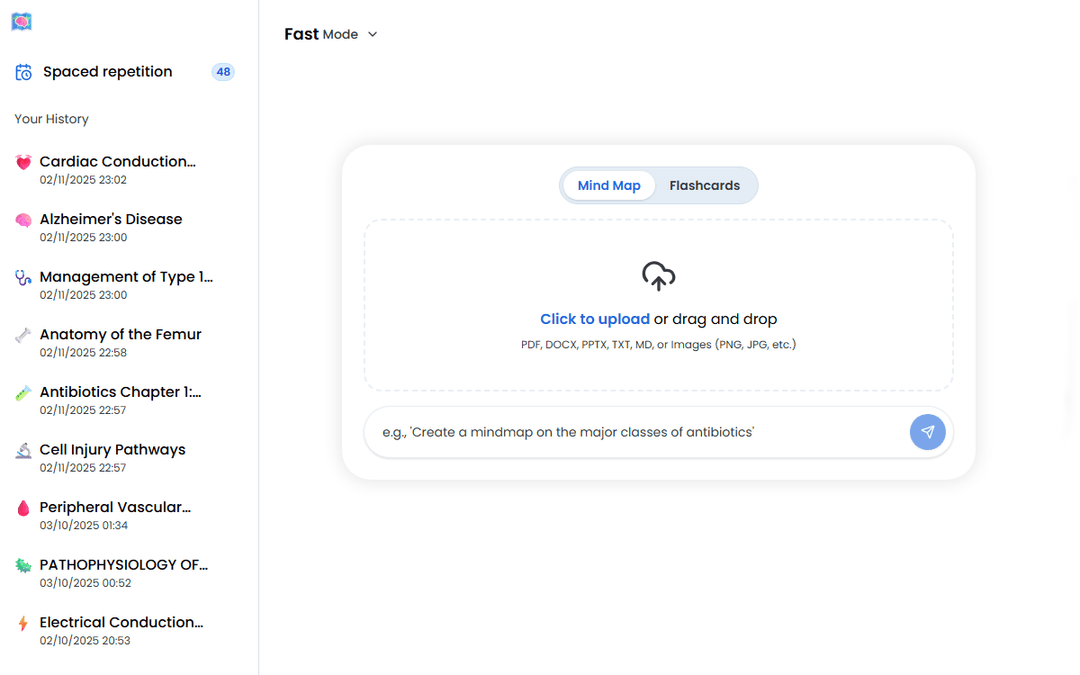The width and height of the screenshot is (1080, 675).
Task: Click the 'Click to upload' link
Action: 595,318
